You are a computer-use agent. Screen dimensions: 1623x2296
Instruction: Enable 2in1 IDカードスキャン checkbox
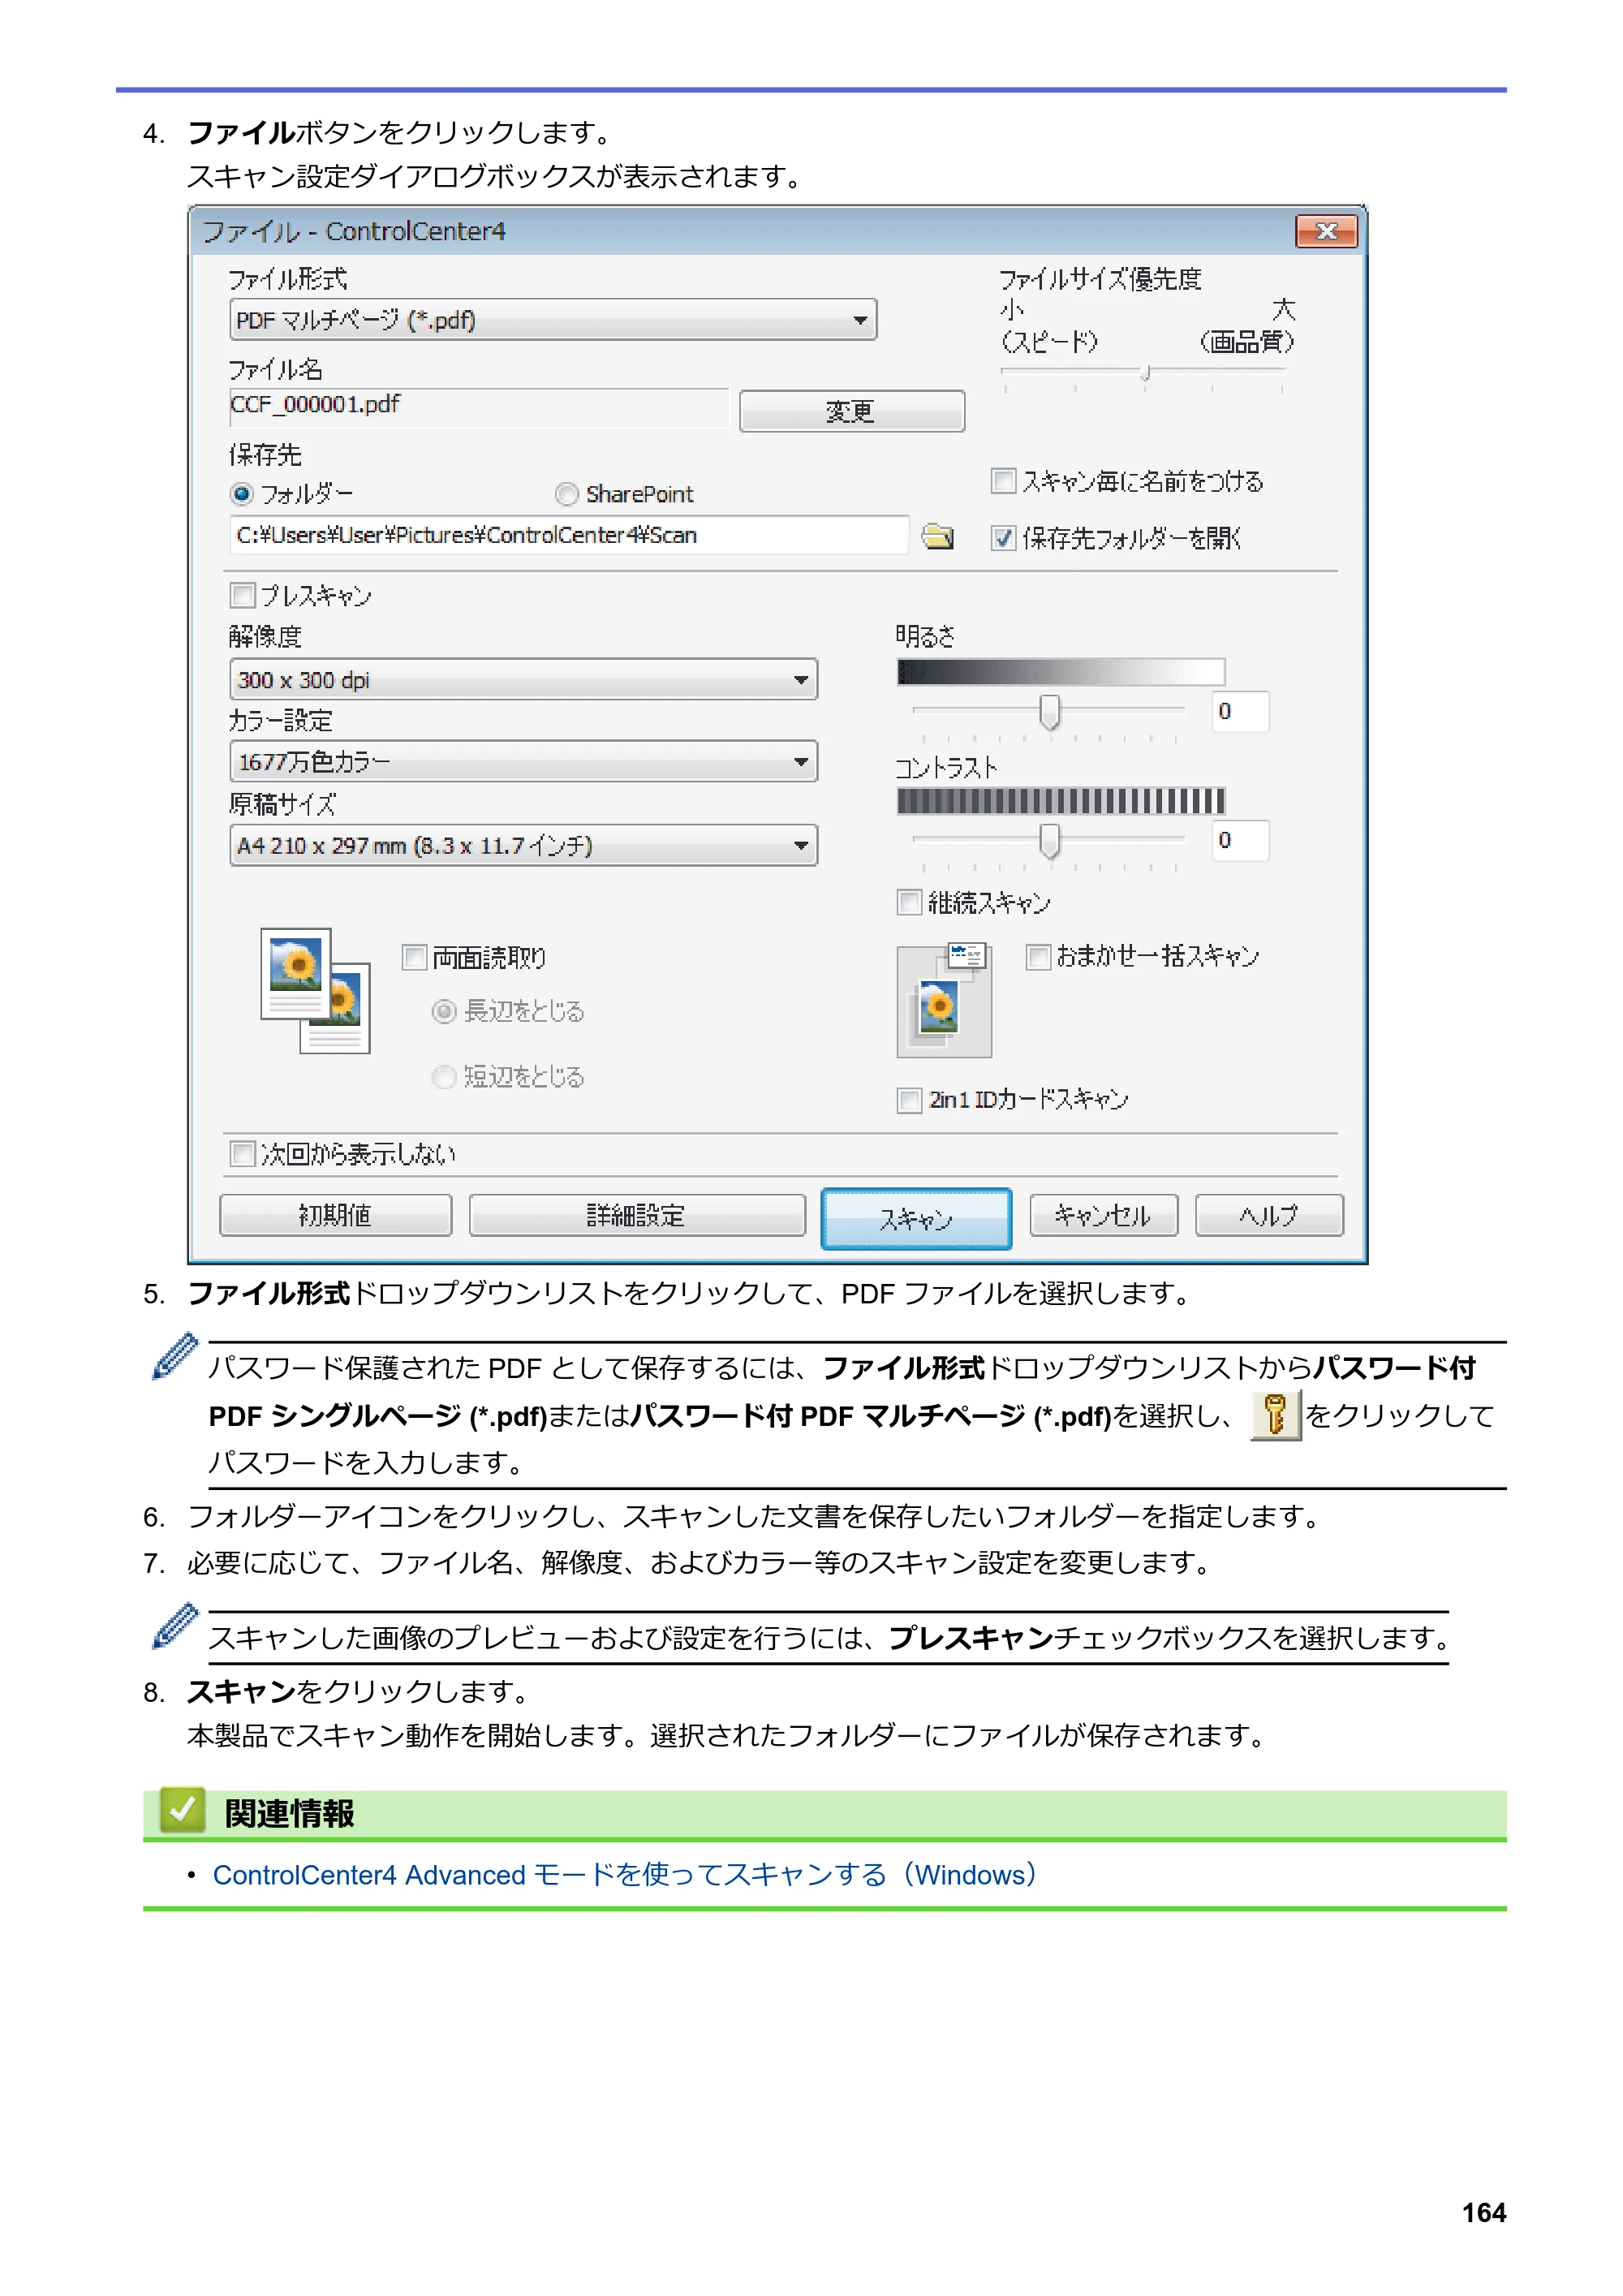point(909,1100)
